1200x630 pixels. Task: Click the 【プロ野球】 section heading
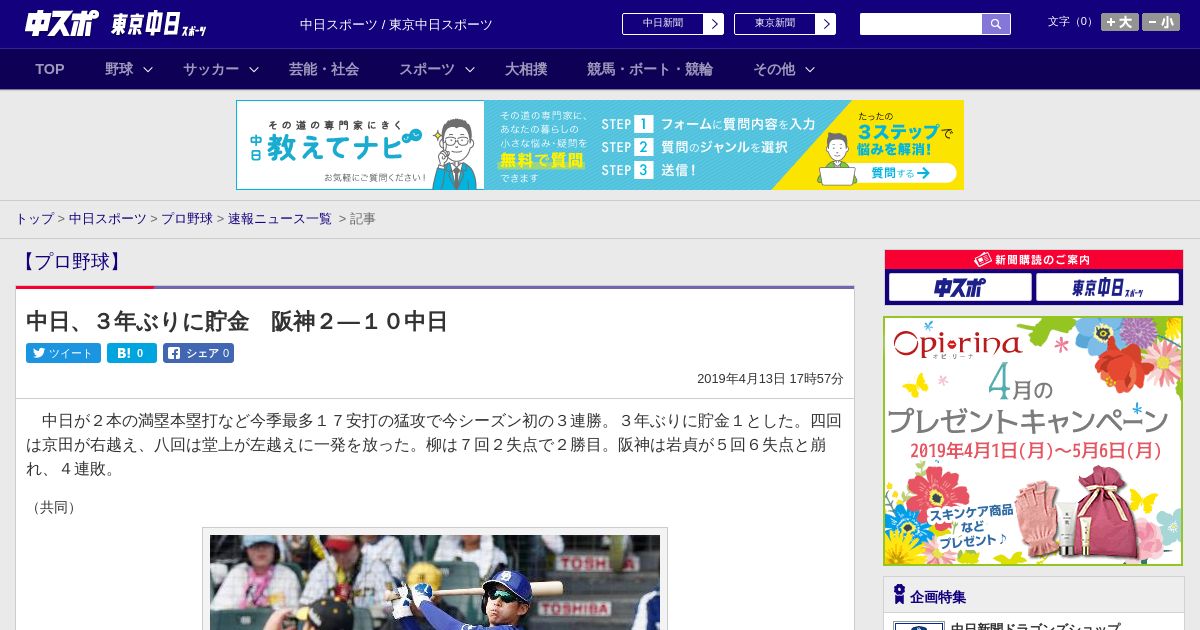point(71,262)
